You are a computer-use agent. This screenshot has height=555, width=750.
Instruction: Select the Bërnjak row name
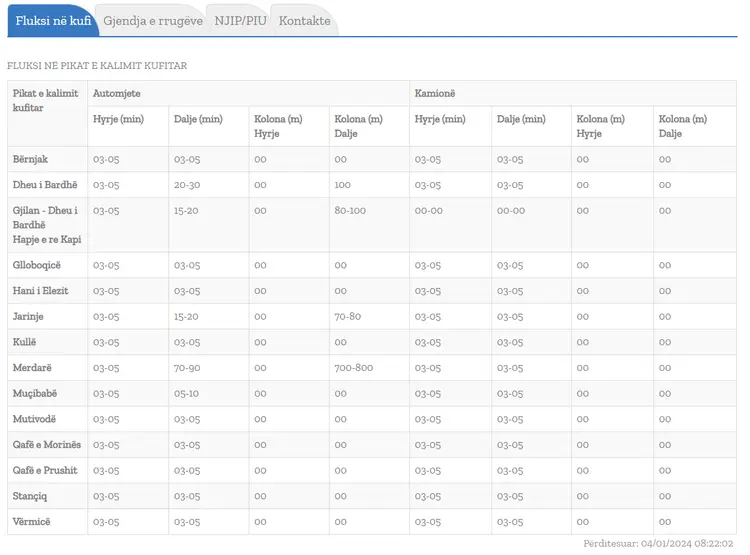pos(30,159)
